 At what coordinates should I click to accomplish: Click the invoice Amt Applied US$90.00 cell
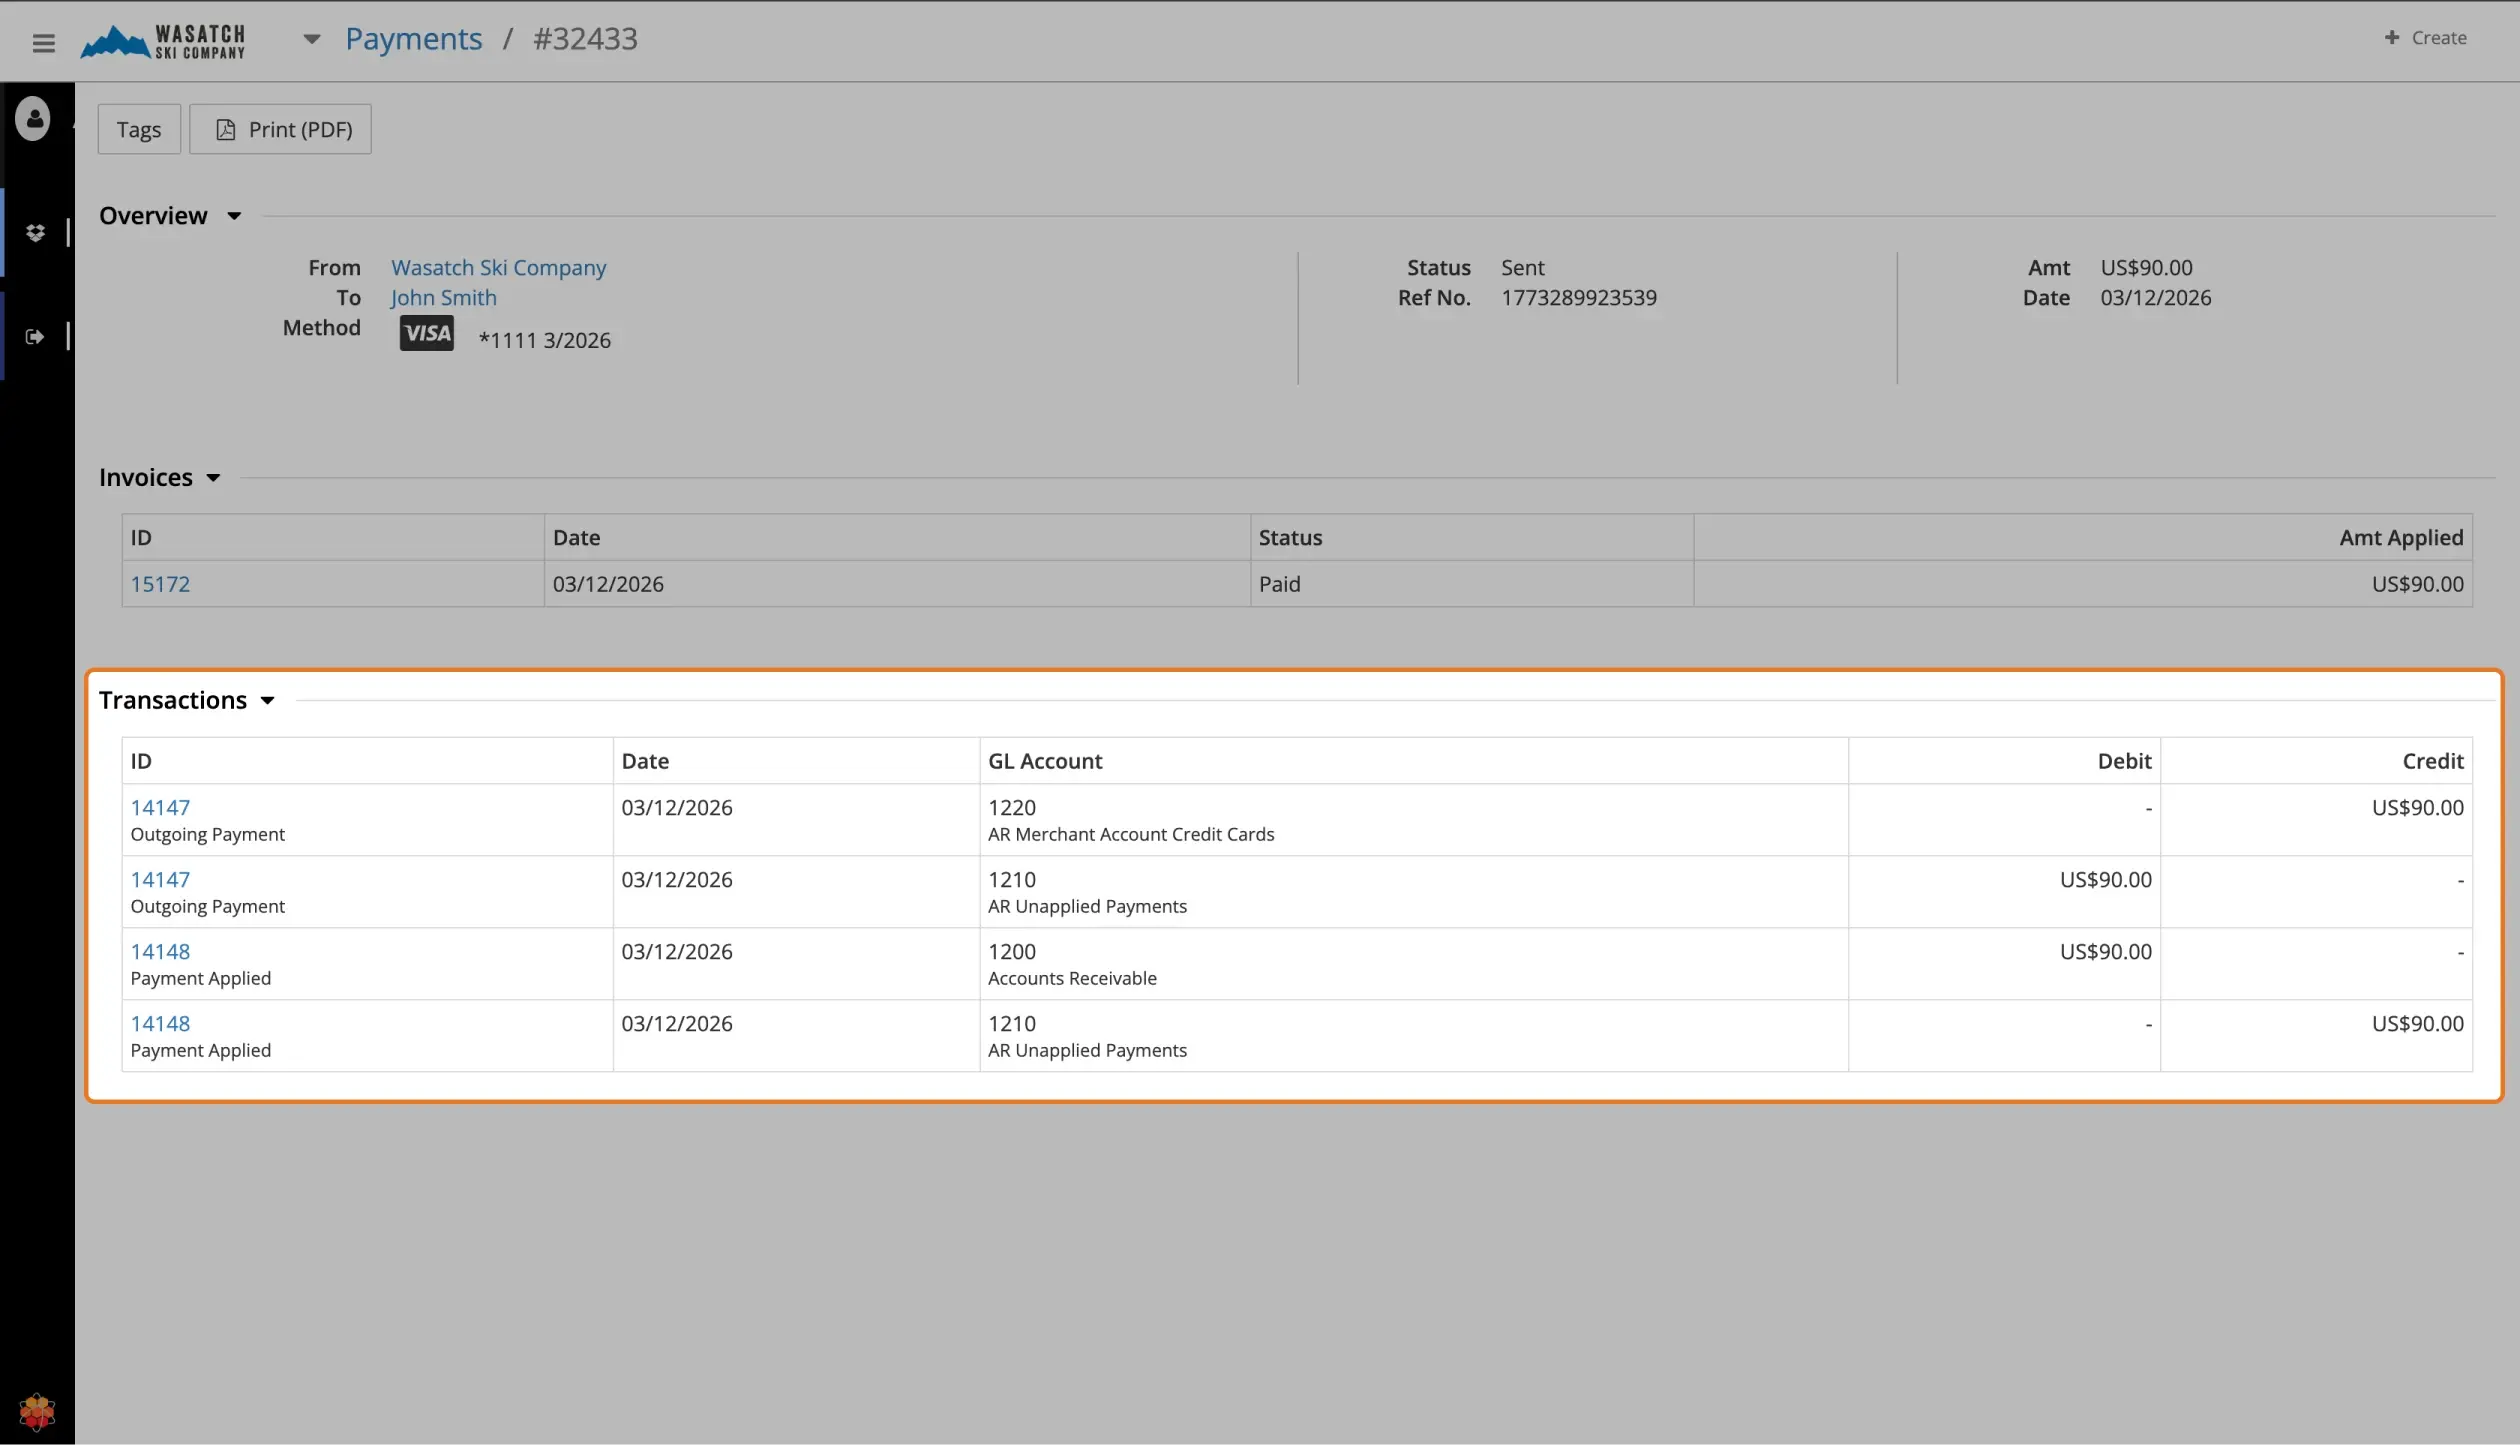point(2083,584)
